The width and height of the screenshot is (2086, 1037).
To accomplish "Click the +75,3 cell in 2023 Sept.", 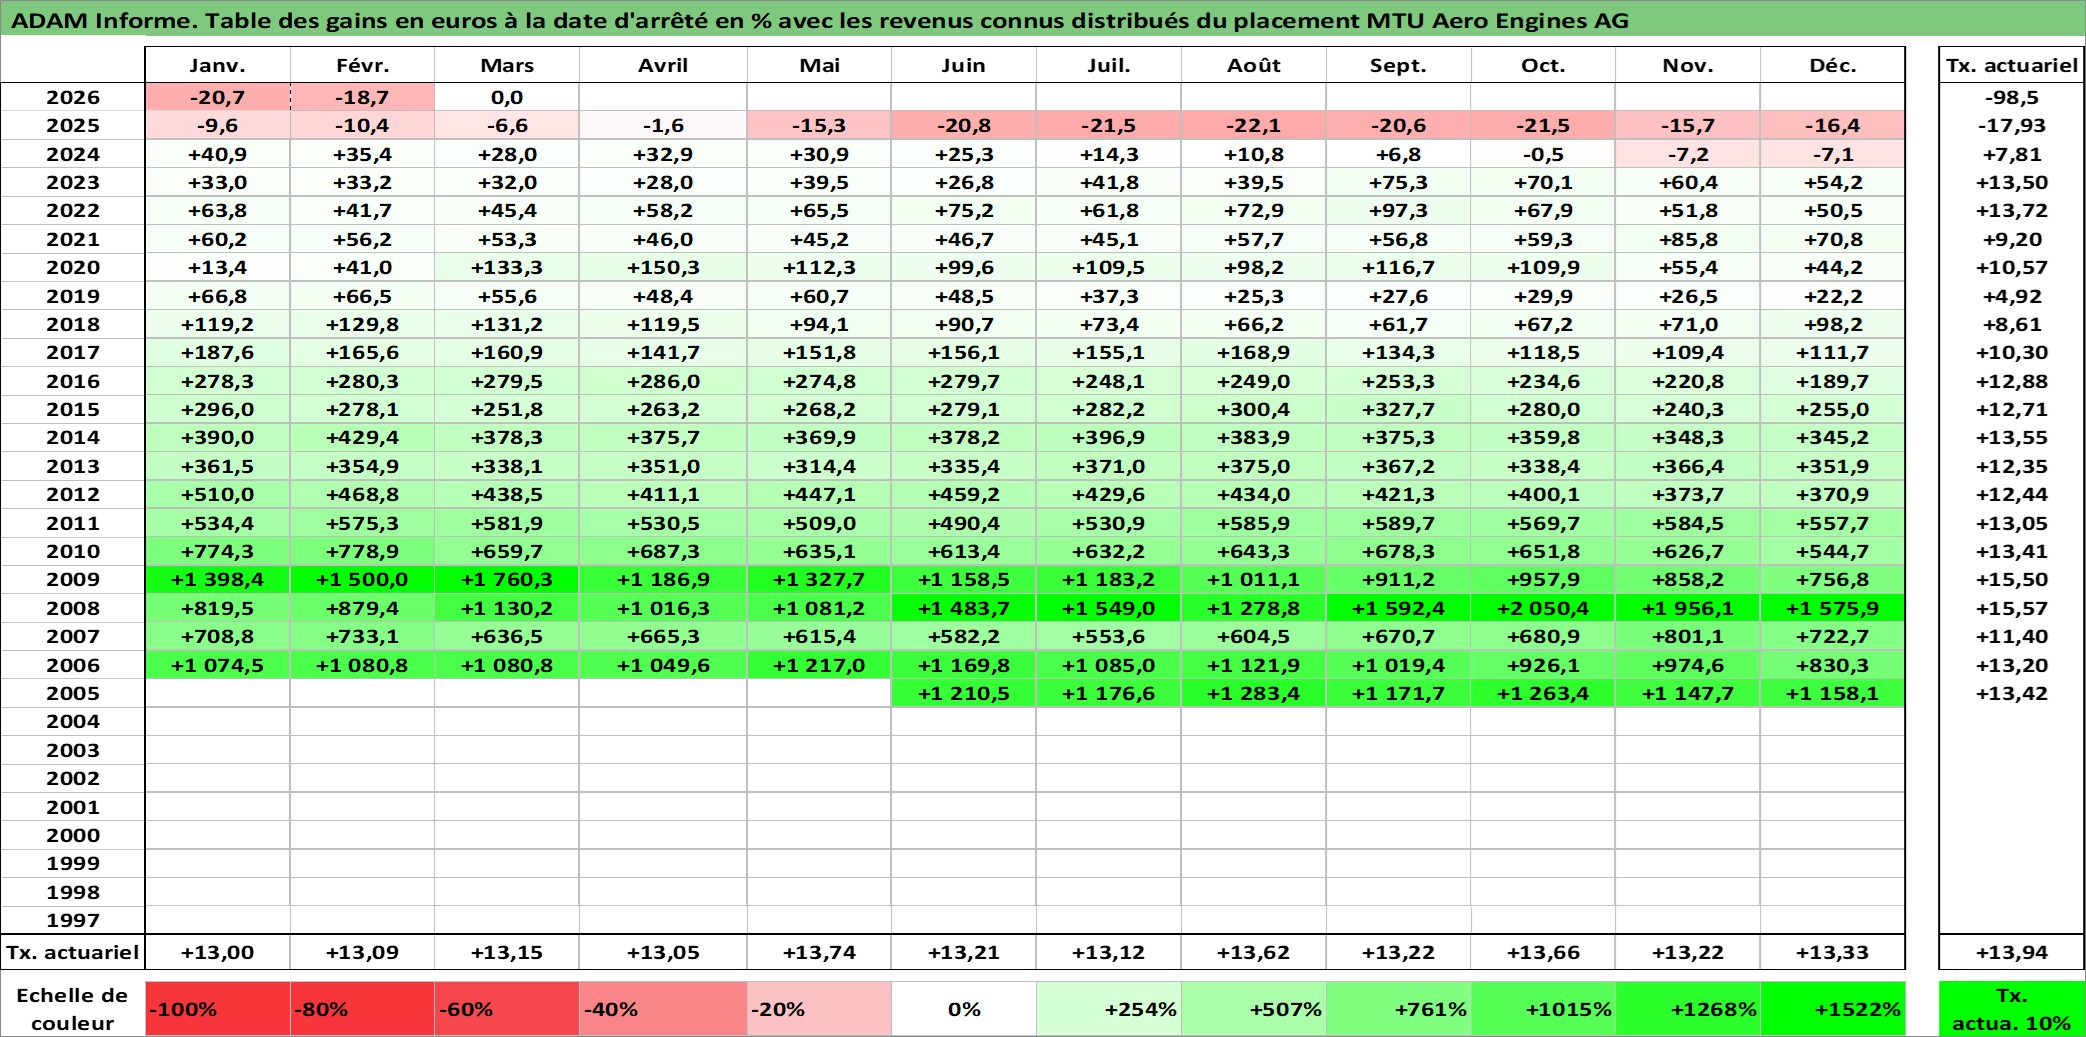I will tap(1399, 182).
